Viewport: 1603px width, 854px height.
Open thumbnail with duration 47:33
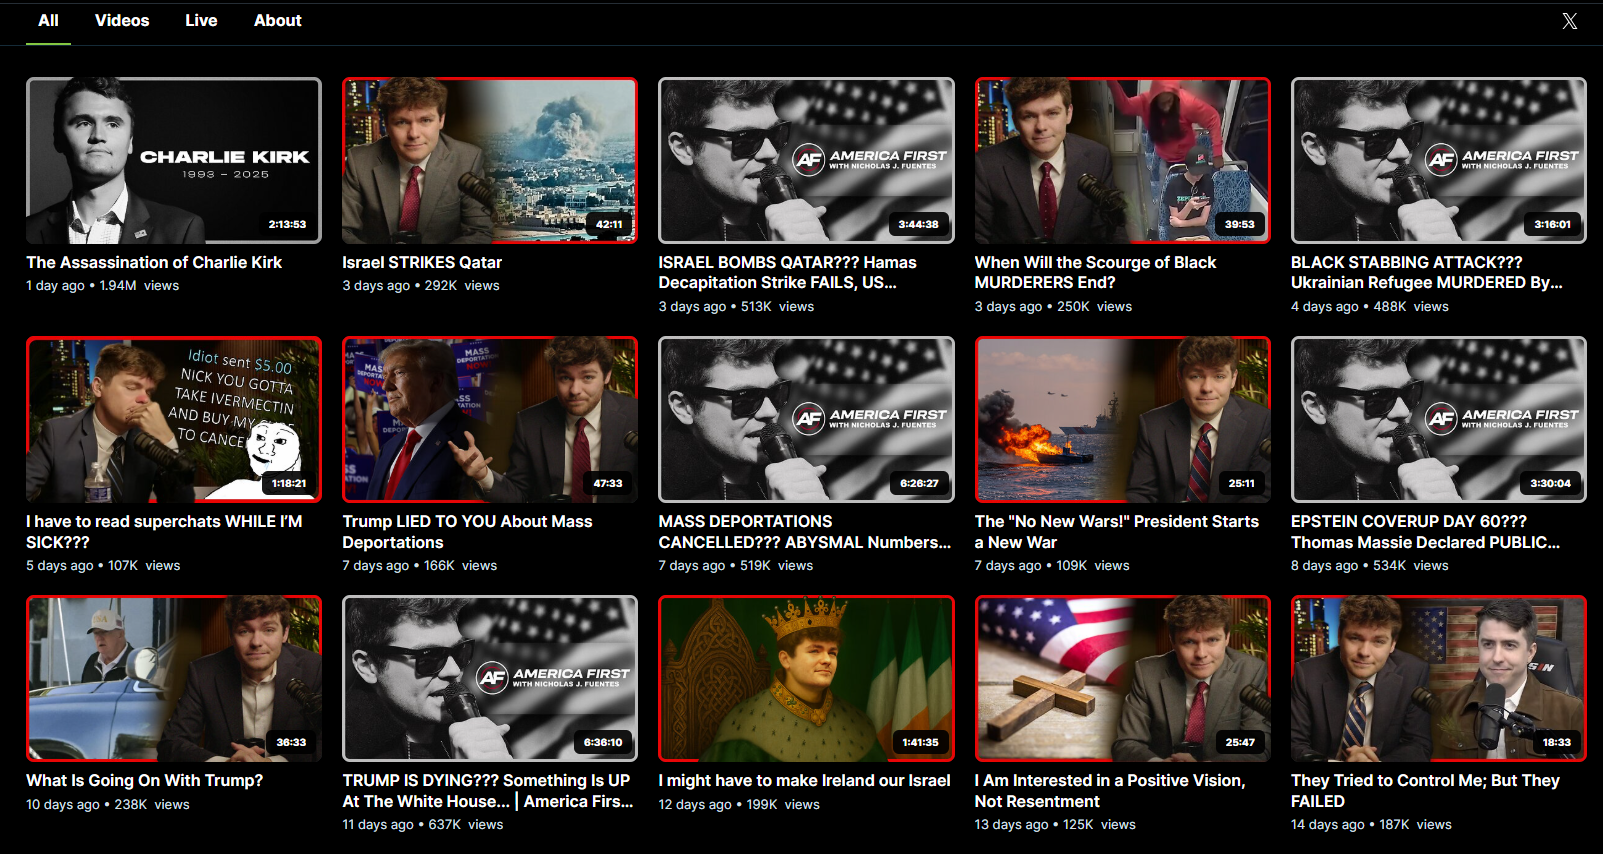pyautogui.click(x=490, y=419)
